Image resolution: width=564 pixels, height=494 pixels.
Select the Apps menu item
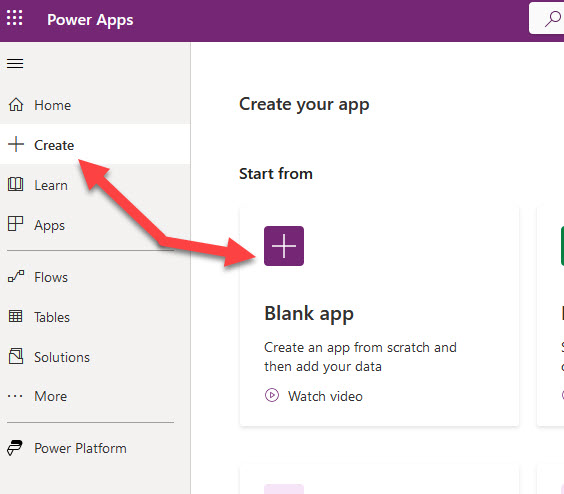click(x=95, y=225)
